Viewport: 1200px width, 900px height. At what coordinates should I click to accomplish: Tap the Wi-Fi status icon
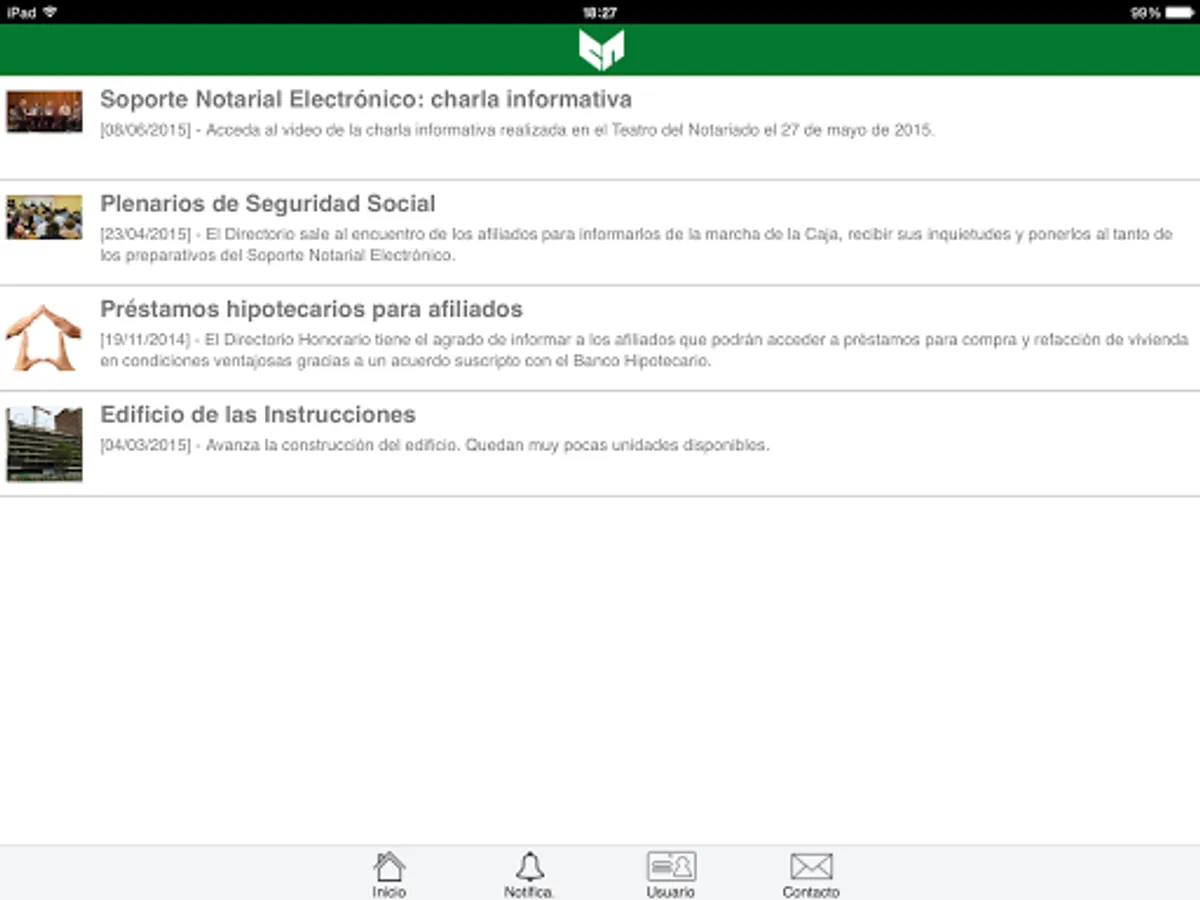(50, 12)
